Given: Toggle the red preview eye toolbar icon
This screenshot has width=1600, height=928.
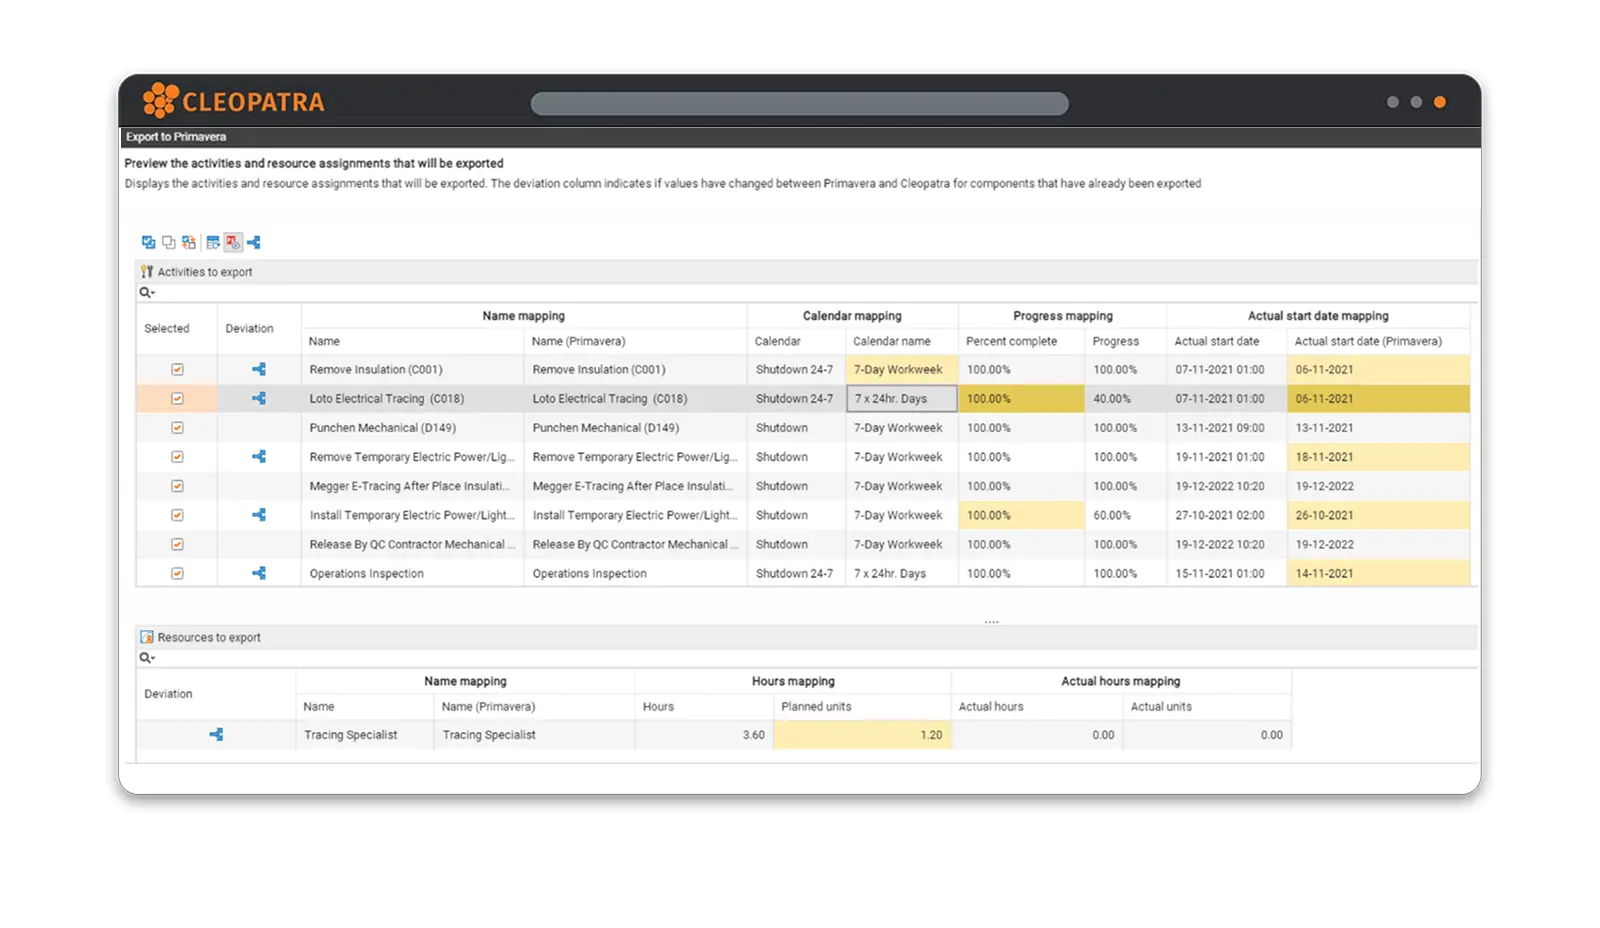Looking at the screenshot, I should pyautogui.click(x=233, y=242).
